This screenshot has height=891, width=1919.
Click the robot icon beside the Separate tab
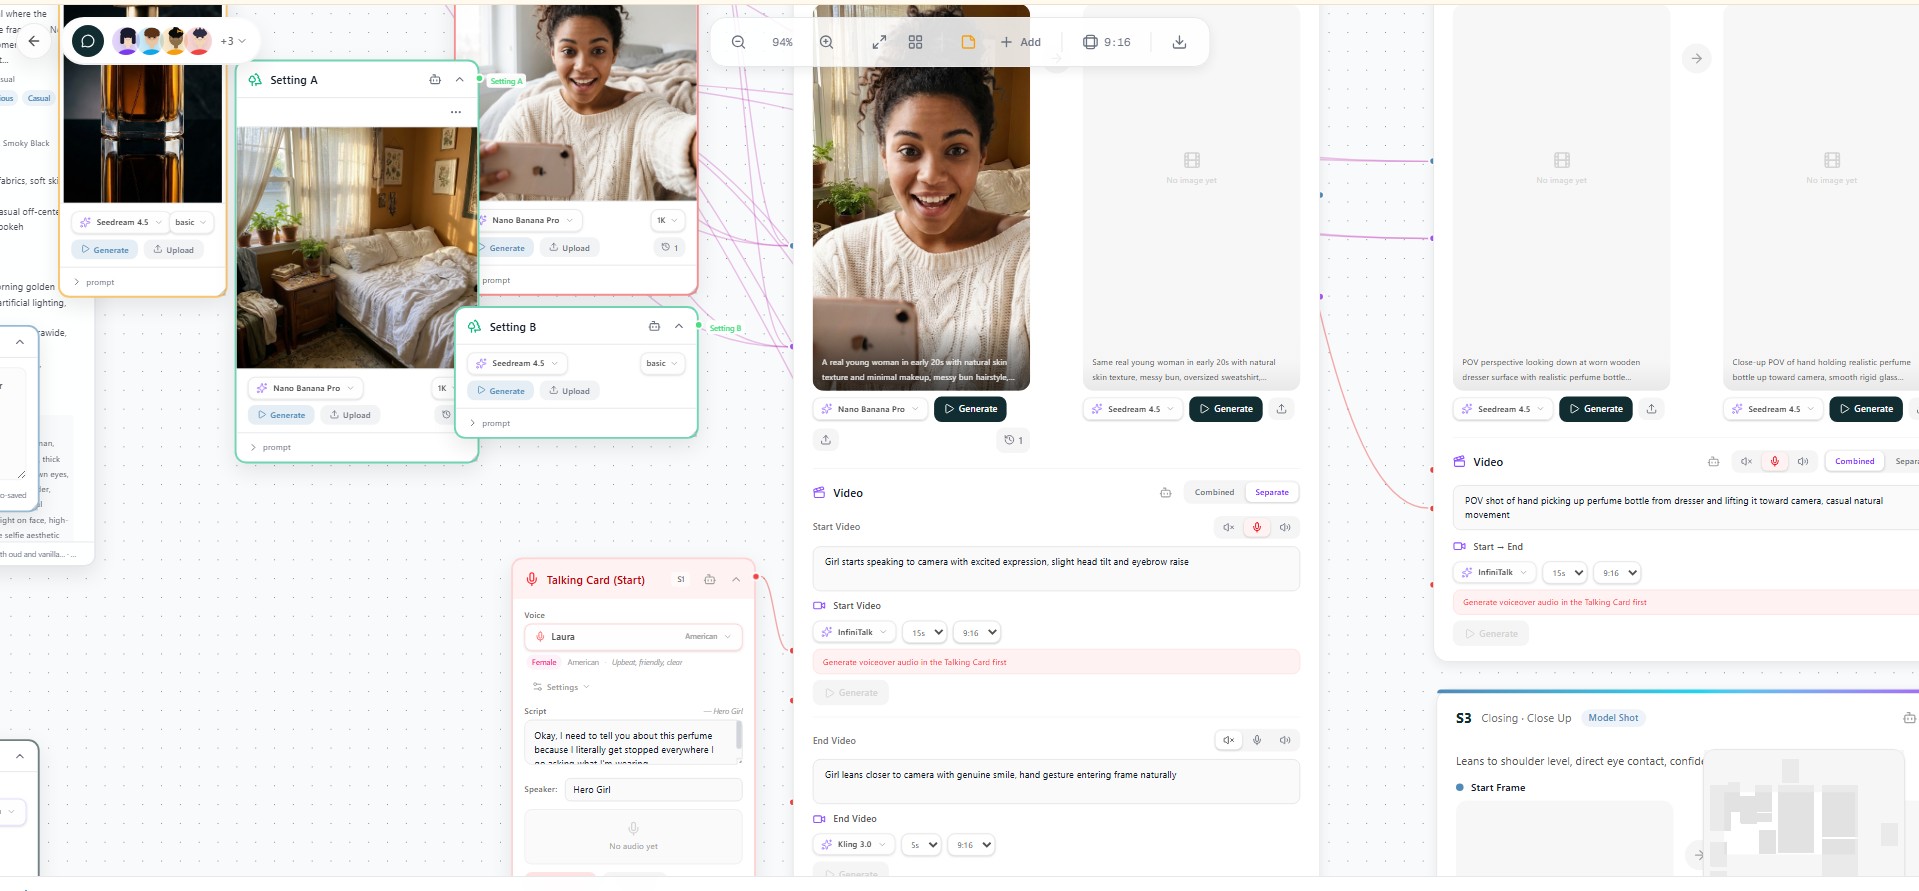coord(1165,492)
